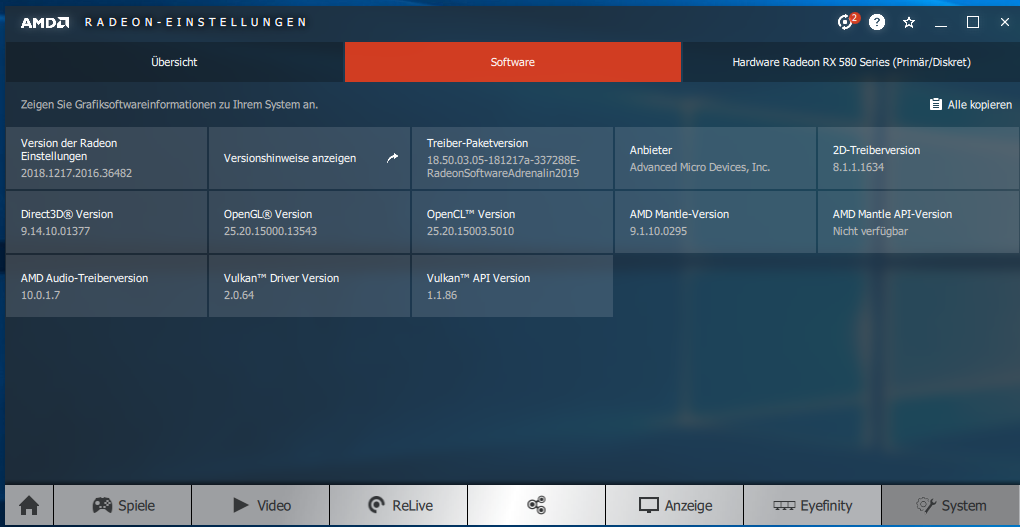
Task: Open Versionshinweise anzeigen tile
Action: point(310,158)
